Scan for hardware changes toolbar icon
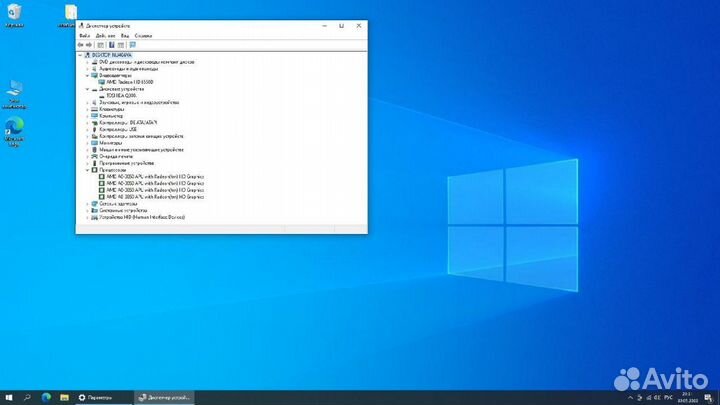The width and height of the screenshot is (720, 405). (x=133, y=45)
